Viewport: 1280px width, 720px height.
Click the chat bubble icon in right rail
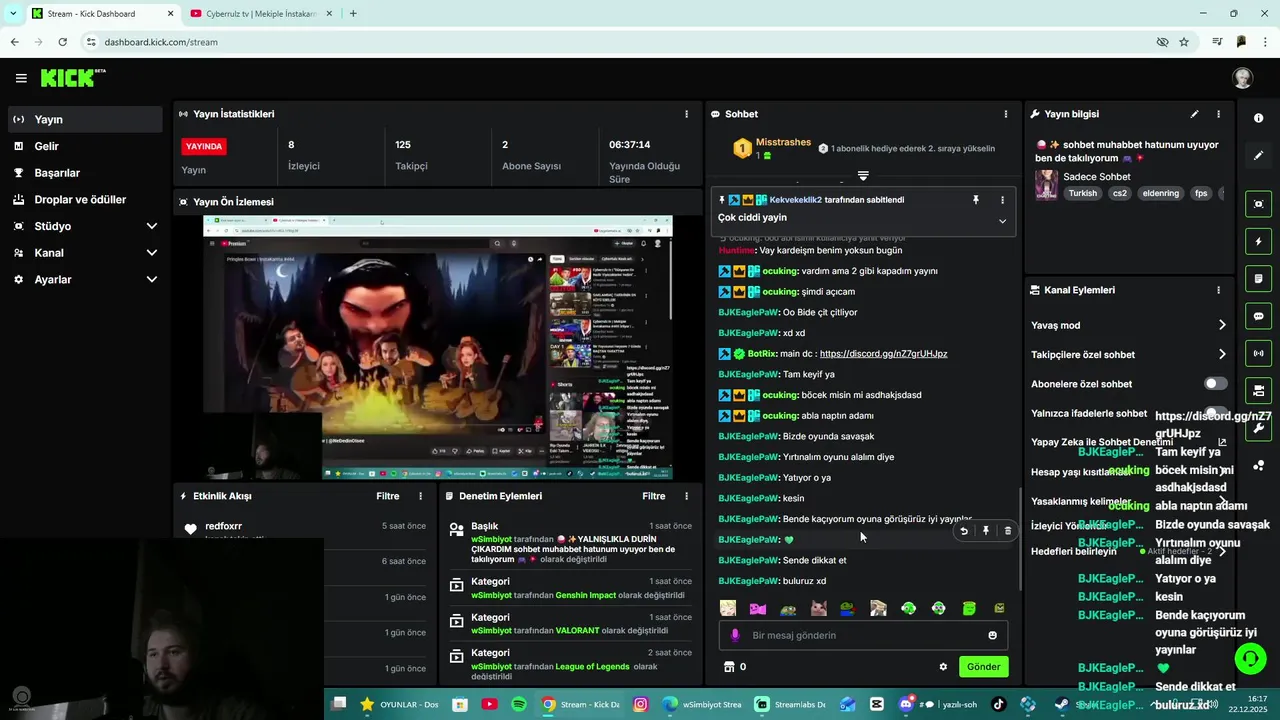click(x=1258, y=316)
